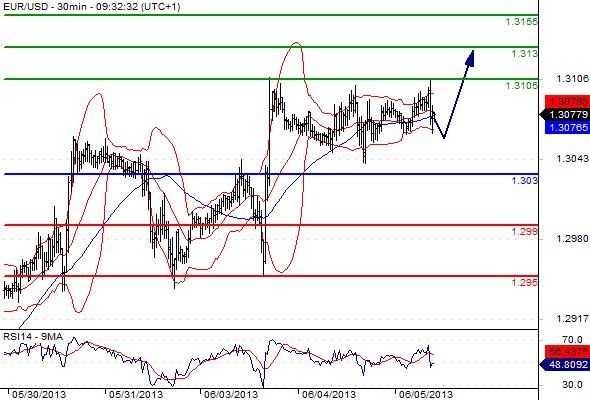Click the blue 48.8092 RSI value tag
Image resolution: width=590 pixels, height=400 pixels.
[x=565, y=364]
